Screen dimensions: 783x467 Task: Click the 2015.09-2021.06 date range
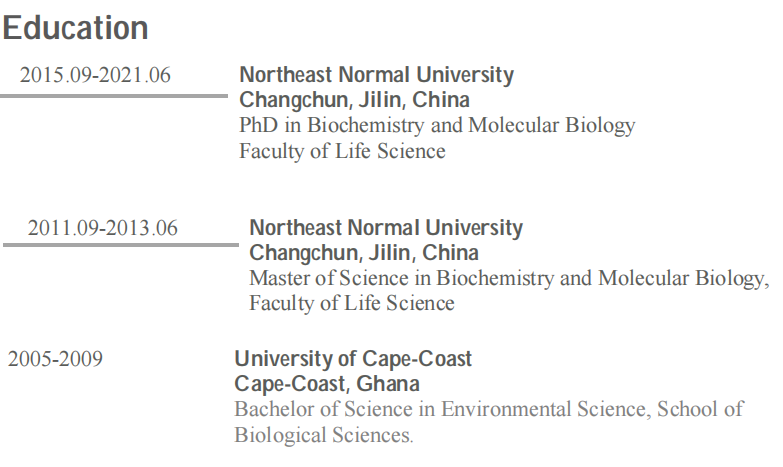coord(96,75)
